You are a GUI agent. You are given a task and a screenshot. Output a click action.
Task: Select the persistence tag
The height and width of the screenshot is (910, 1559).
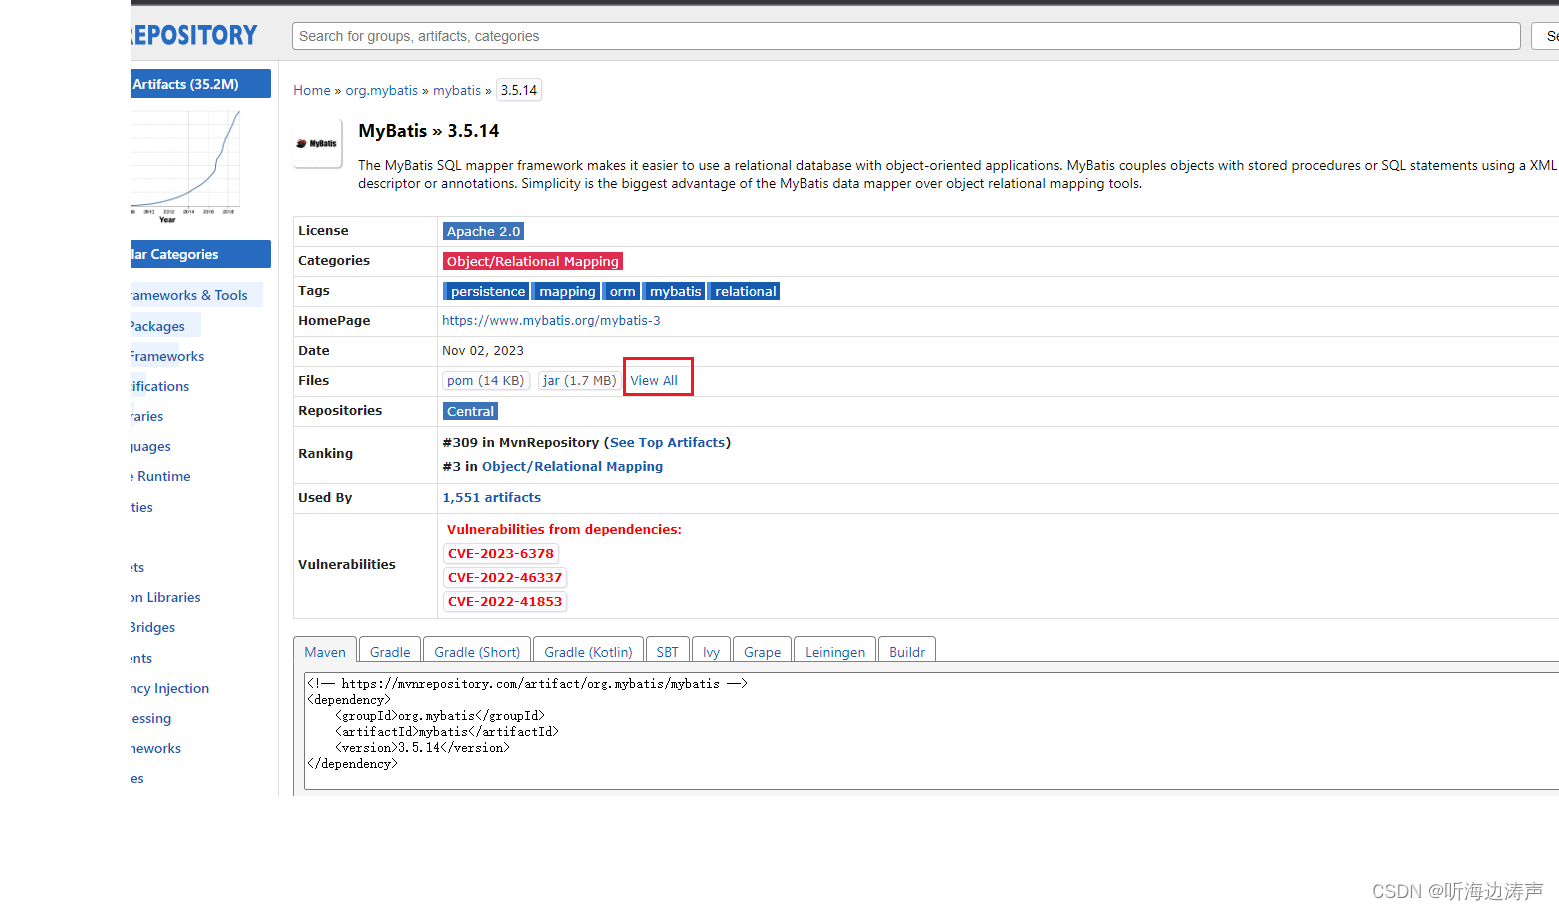point(487,291)
